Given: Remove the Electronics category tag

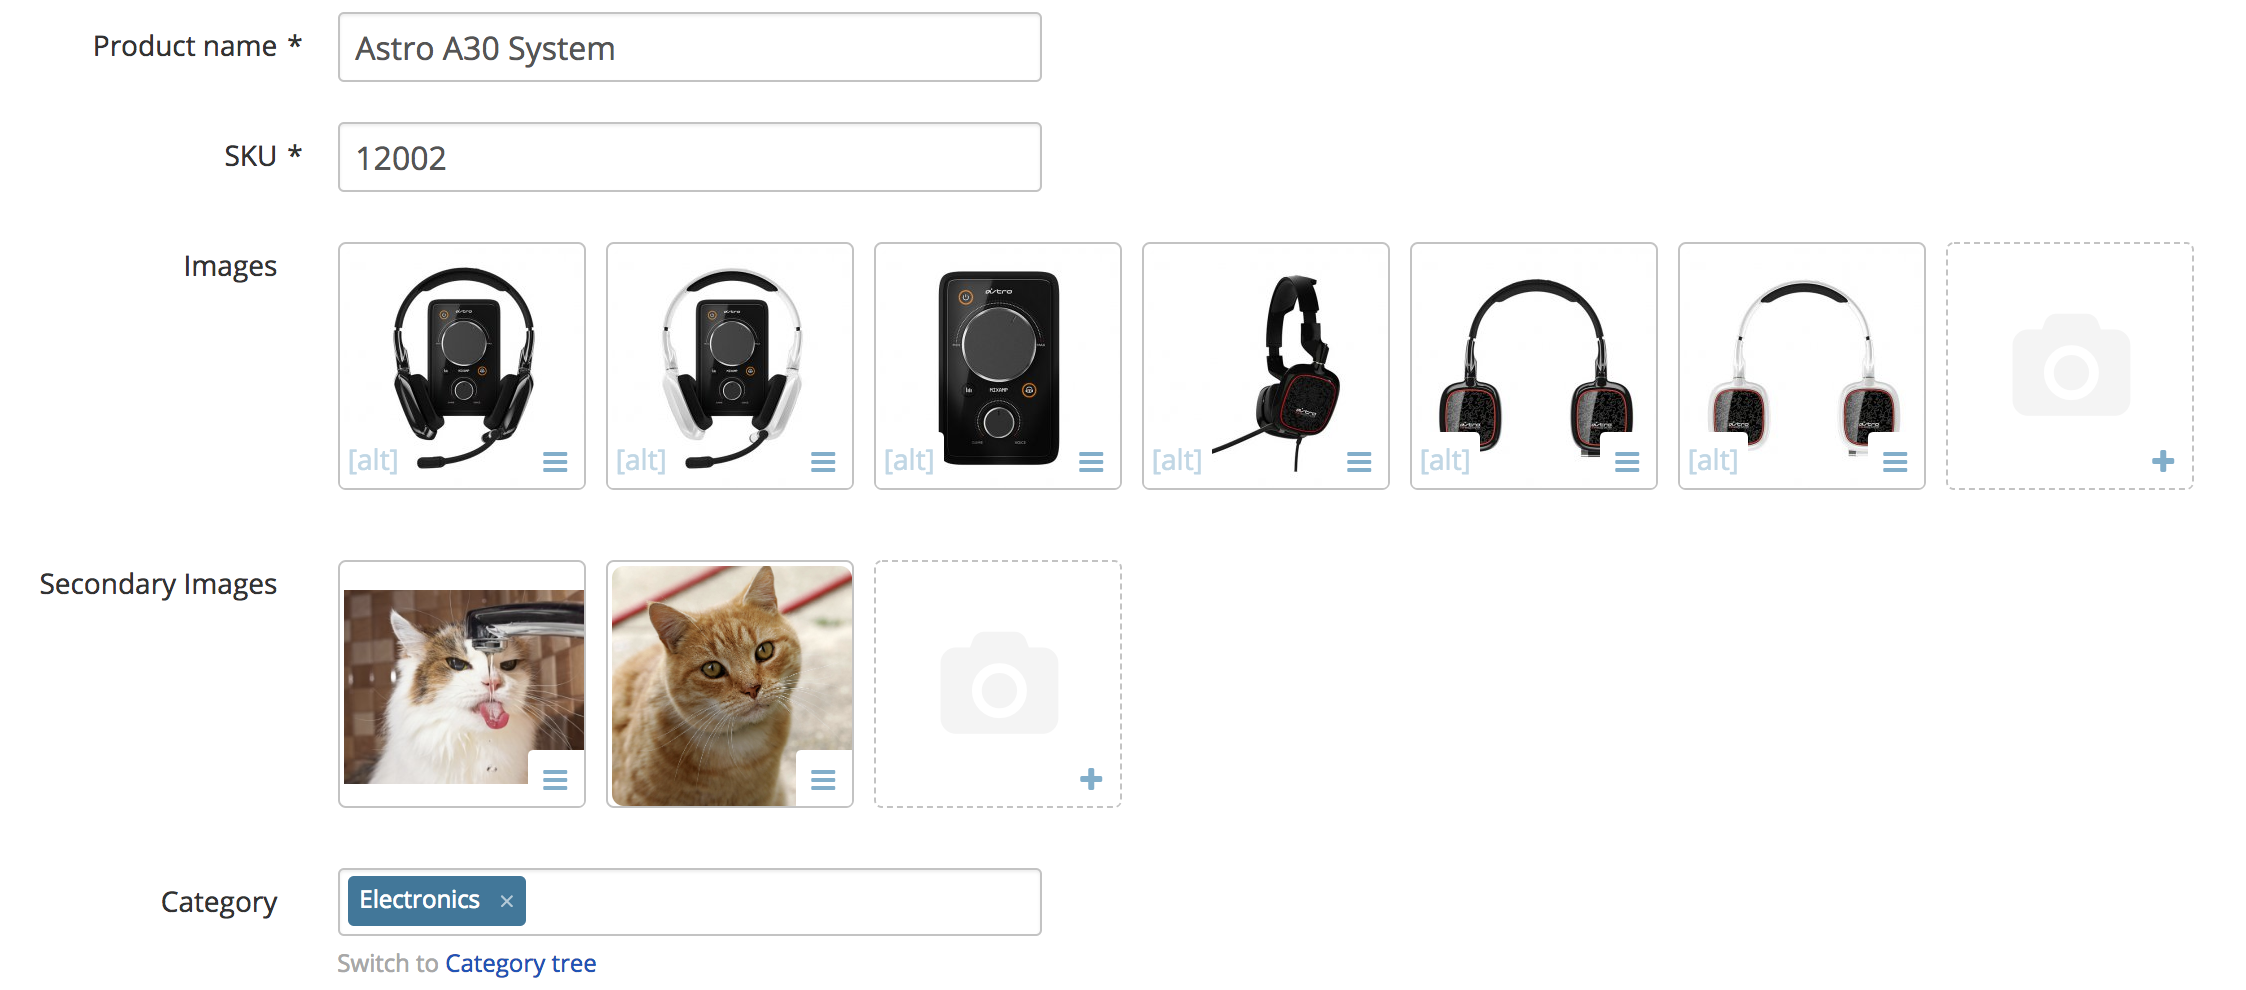Looking at the screenshot, I should click(507, 901).
